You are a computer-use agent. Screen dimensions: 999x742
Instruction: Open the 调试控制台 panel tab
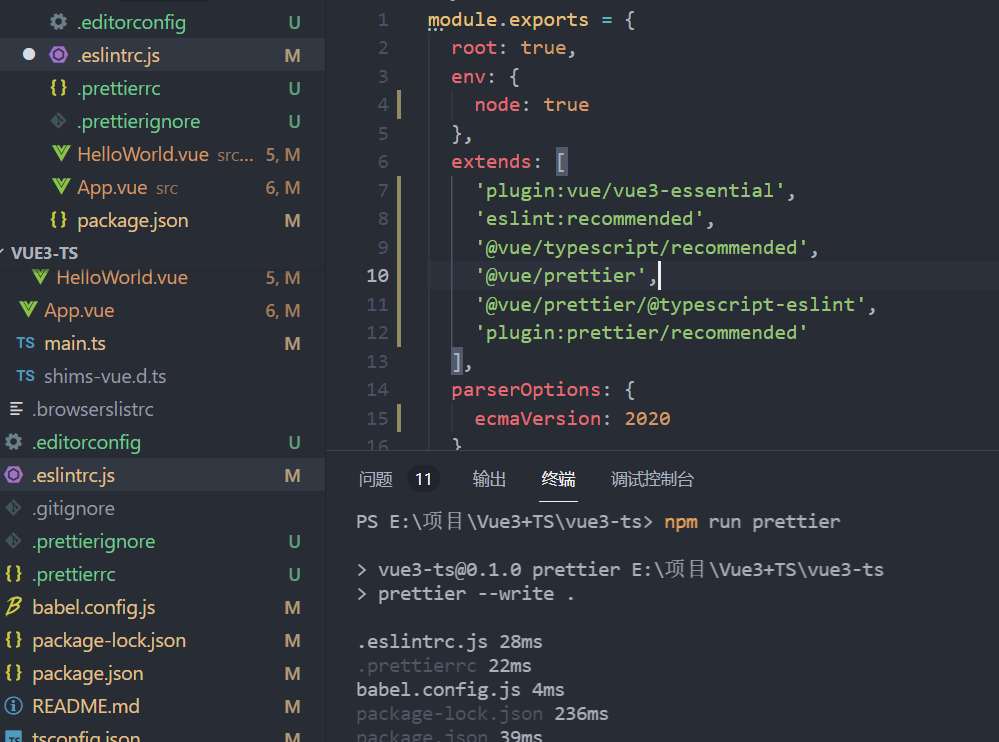[x=652, y=479]
